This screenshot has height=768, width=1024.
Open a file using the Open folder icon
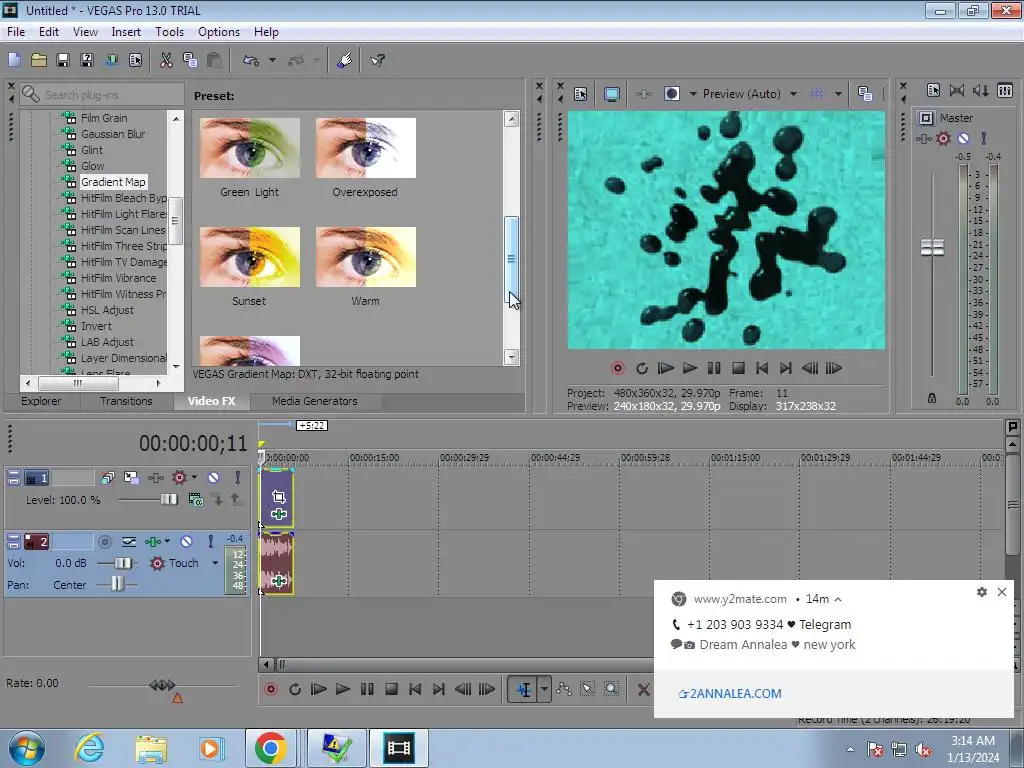pos(39,60)
